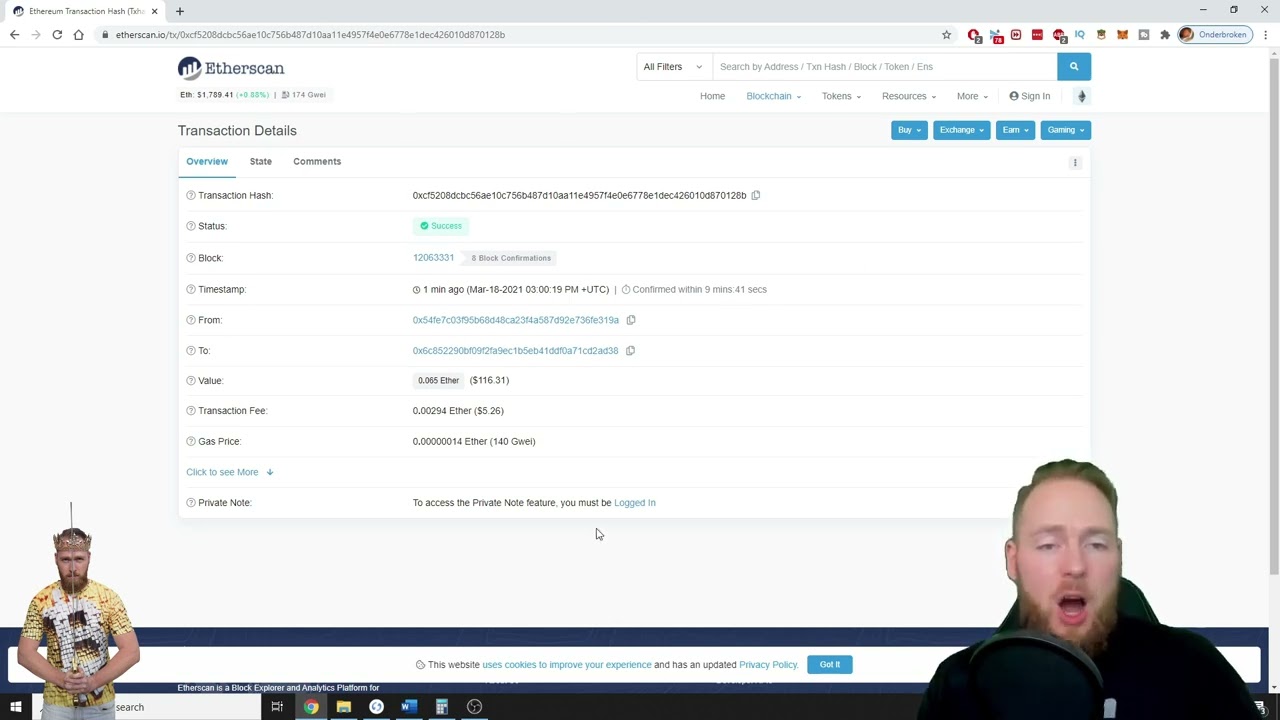Click the Success status badge
This screenshot has width=1280, height=720.
[441, 226]
